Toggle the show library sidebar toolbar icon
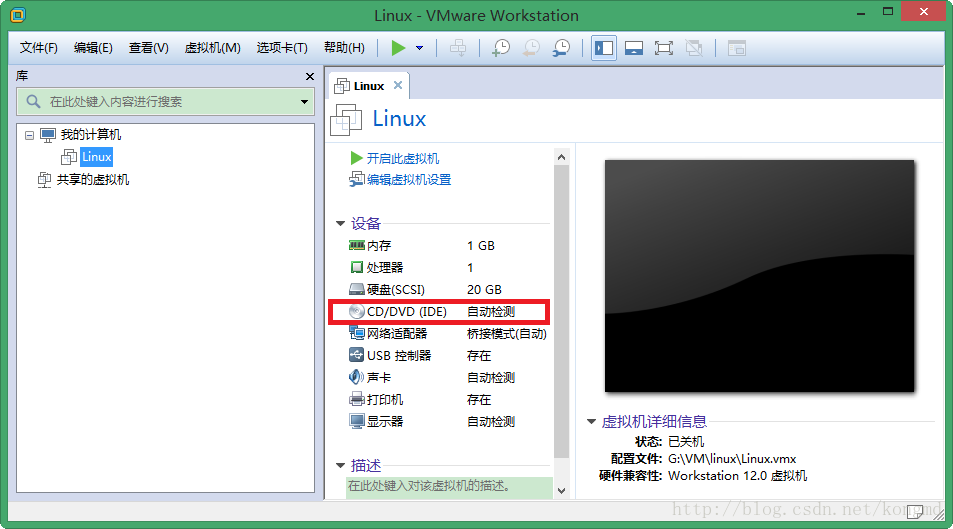Screen dimensions: 953x529 (x=604, y=48)
